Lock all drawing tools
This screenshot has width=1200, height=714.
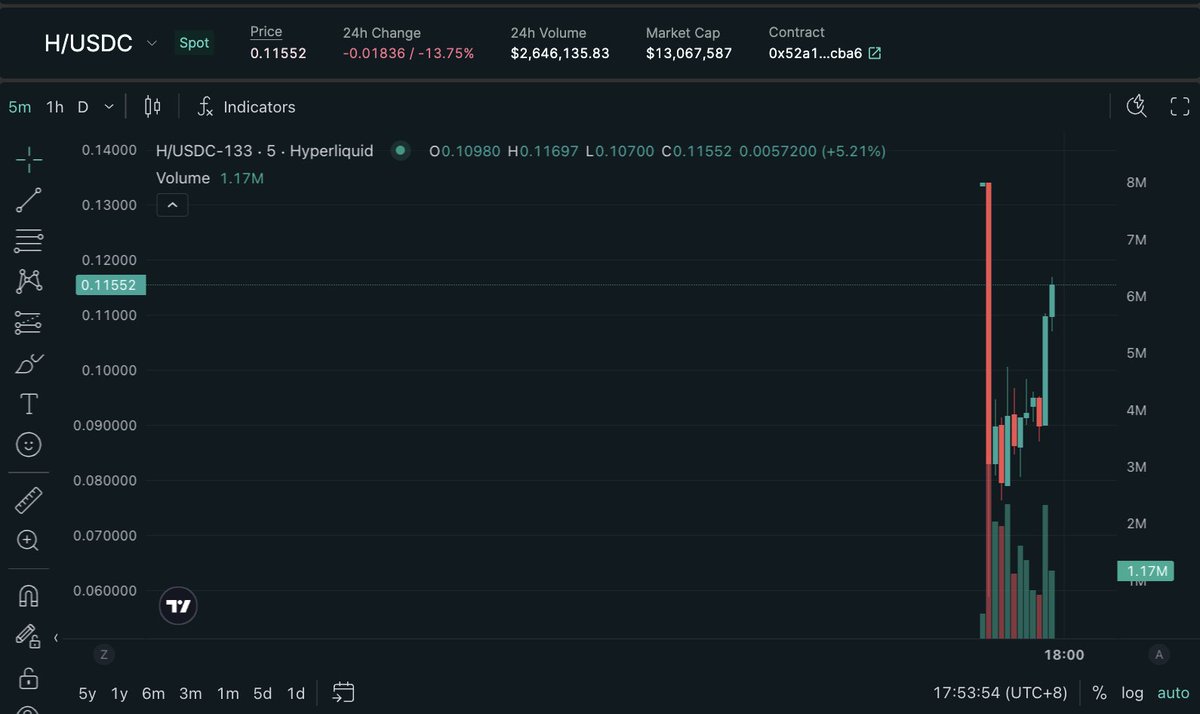tap(29, 678)
